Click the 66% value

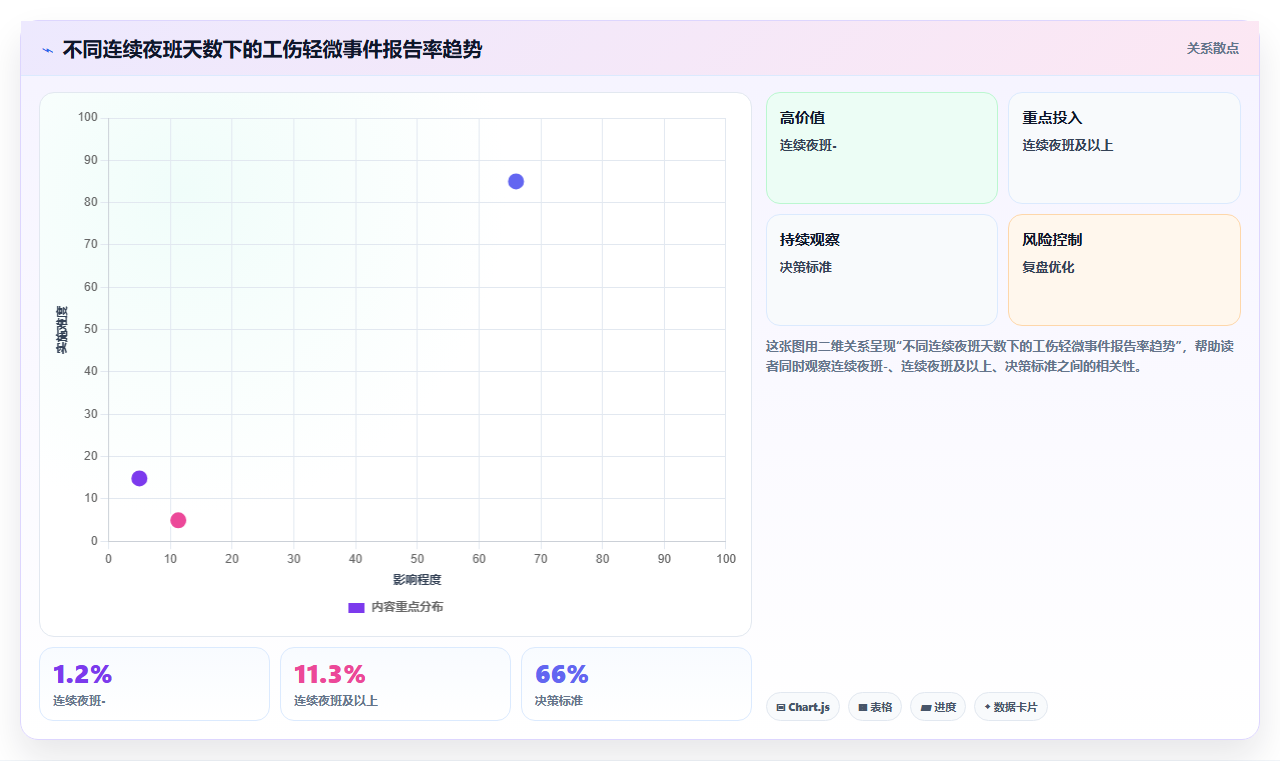click(562, 674)
